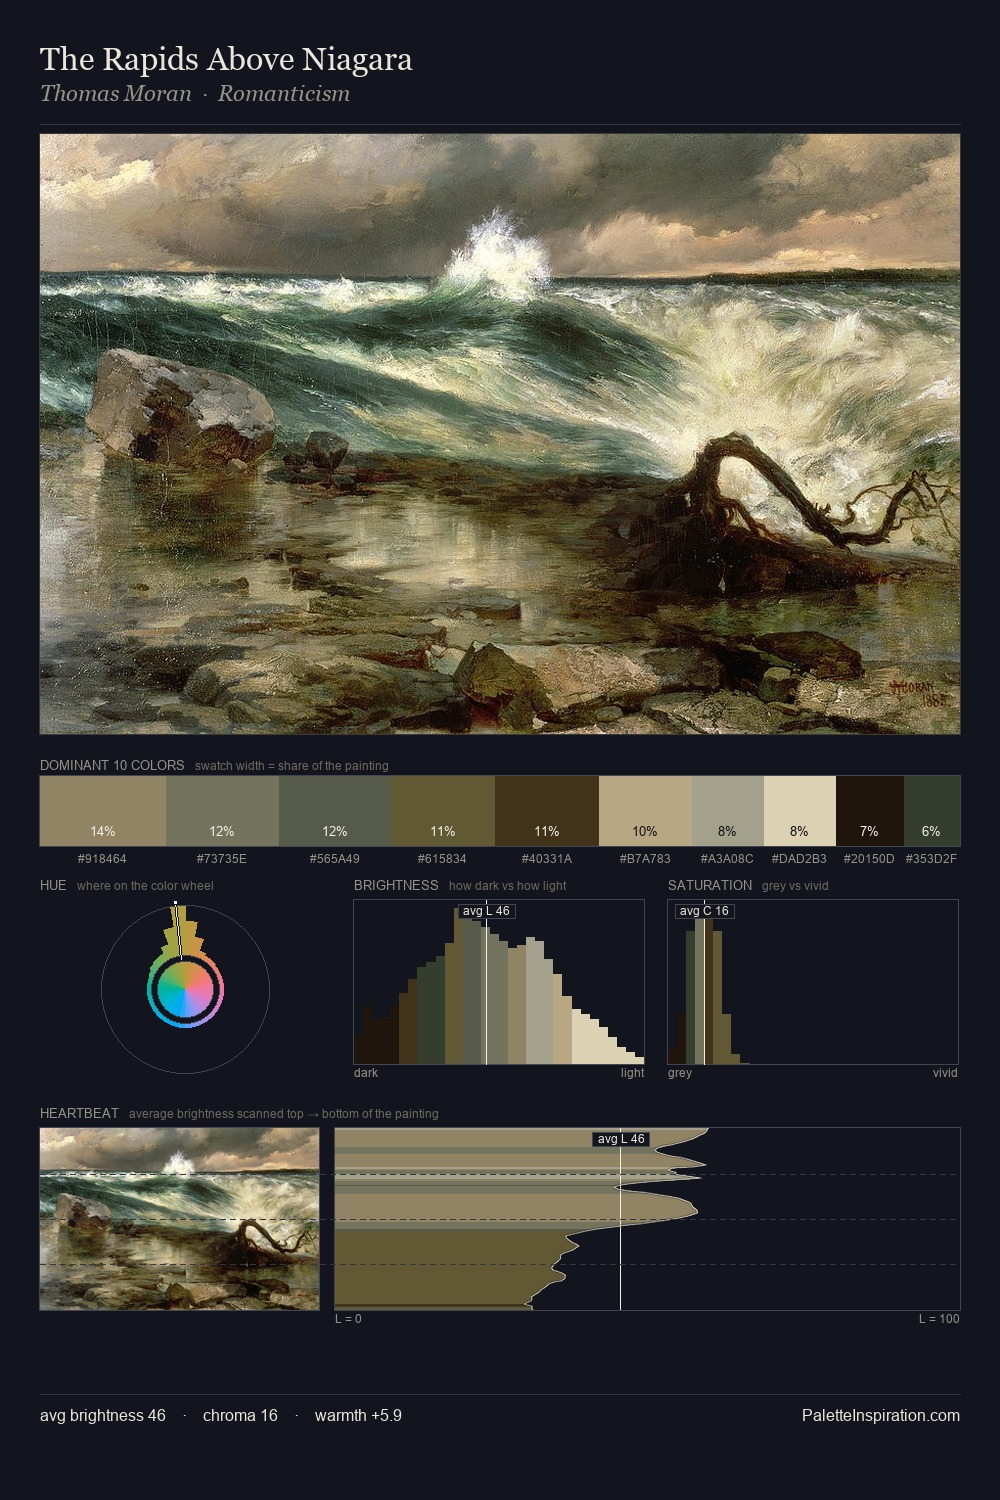
Task: Select the #20150D near-black swatch
Action: (x=870, y=811)
